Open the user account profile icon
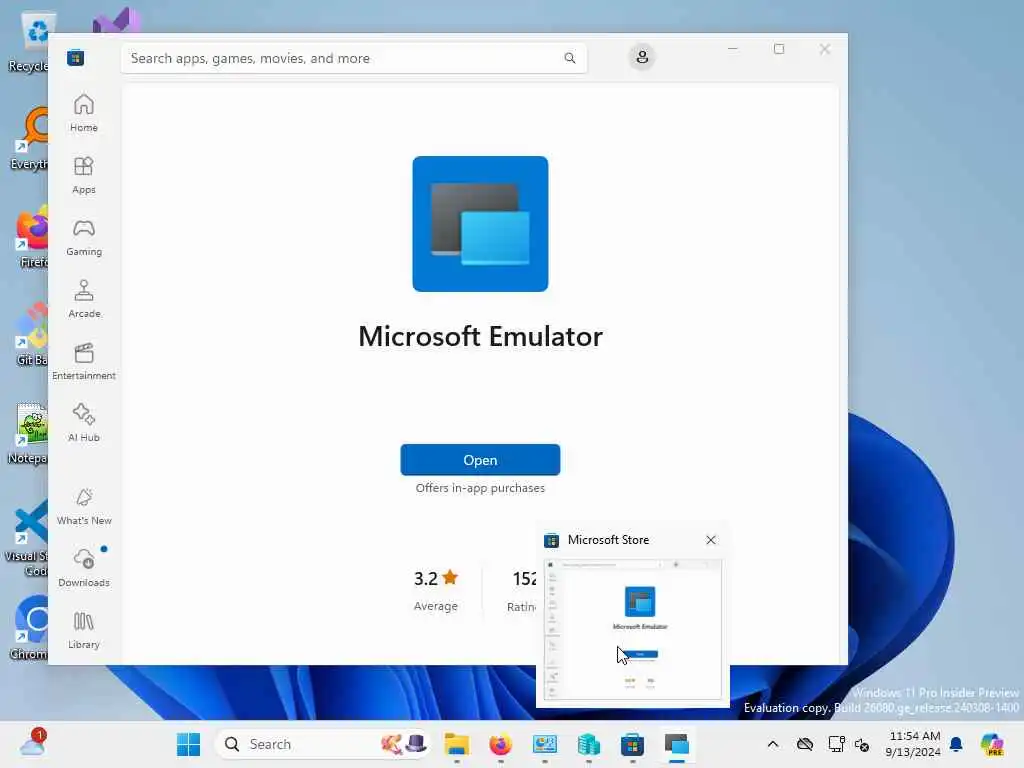1024x768 pixels. pyautogui.click(x=642, y=57)
